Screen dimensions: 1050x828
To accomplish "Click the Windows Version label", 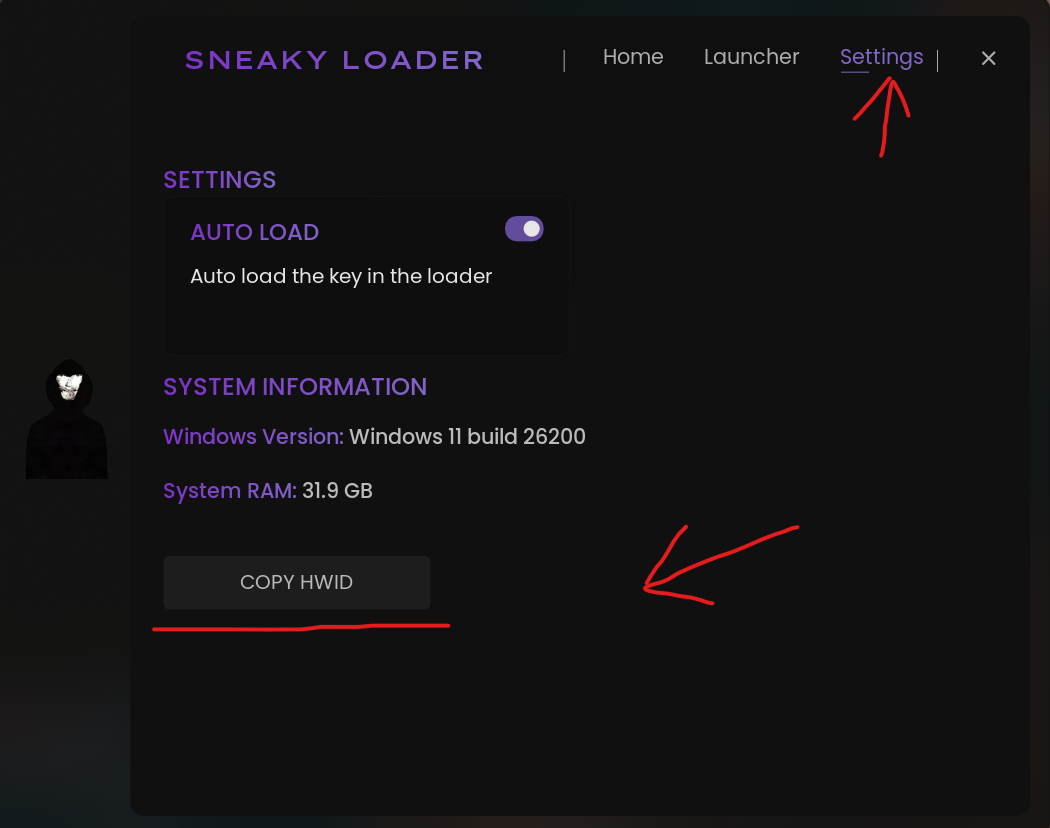I will point(253,437).
